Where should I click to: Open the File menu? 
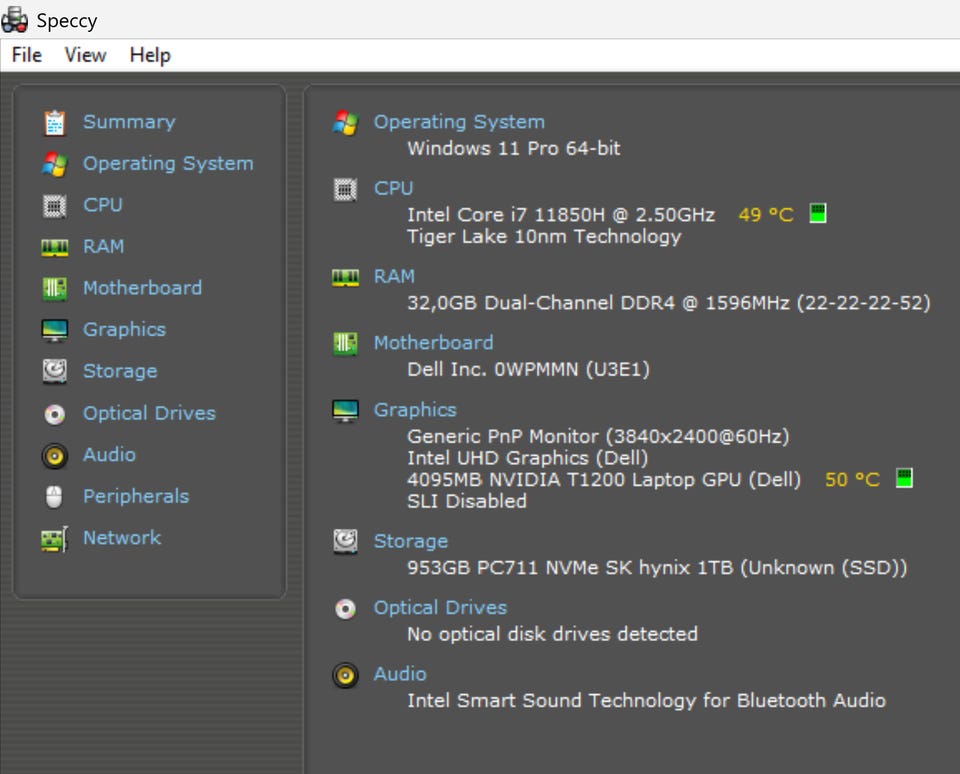[x=26, y=55]
